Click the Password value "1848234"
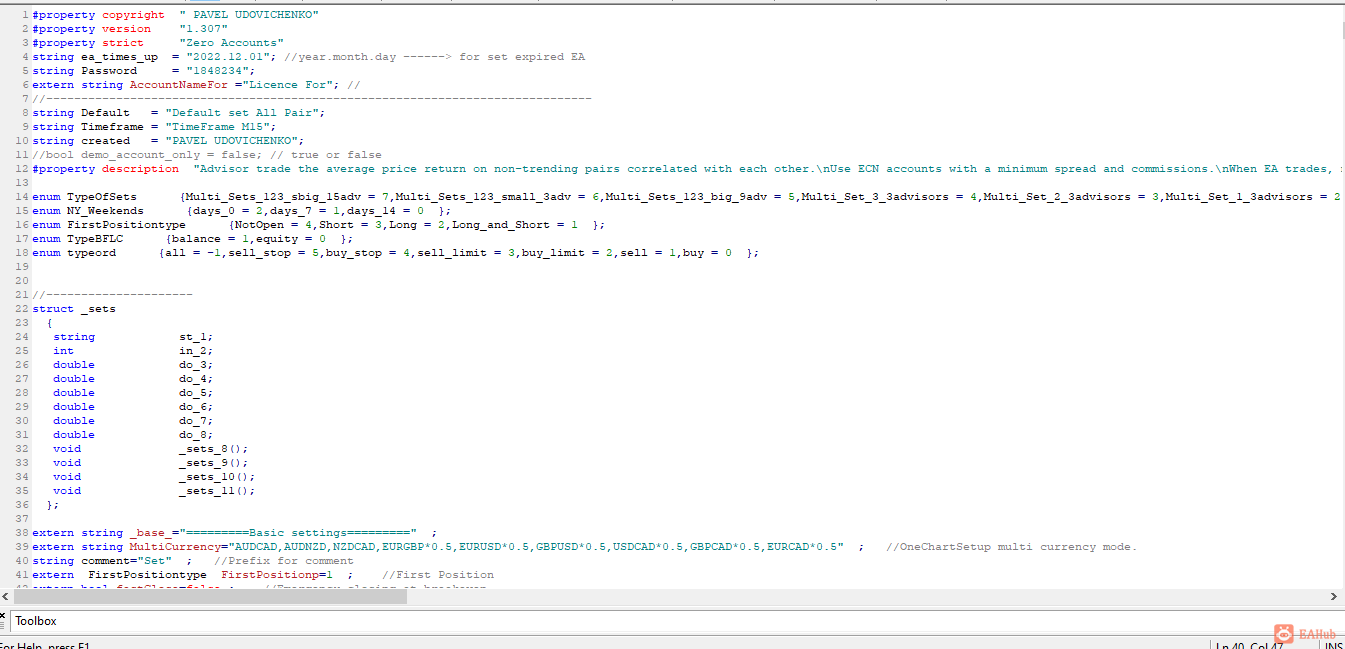 pos(218,71)
